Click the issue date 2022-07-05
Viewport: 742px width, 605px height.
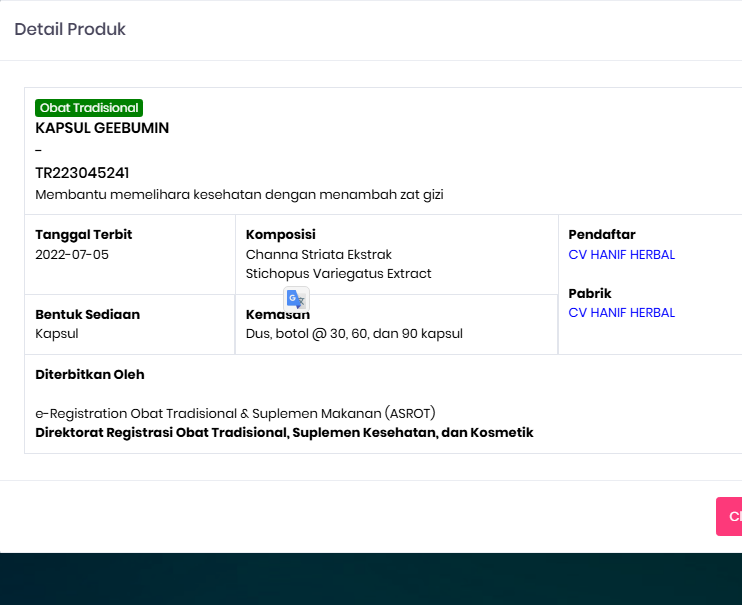coord(72,254)
